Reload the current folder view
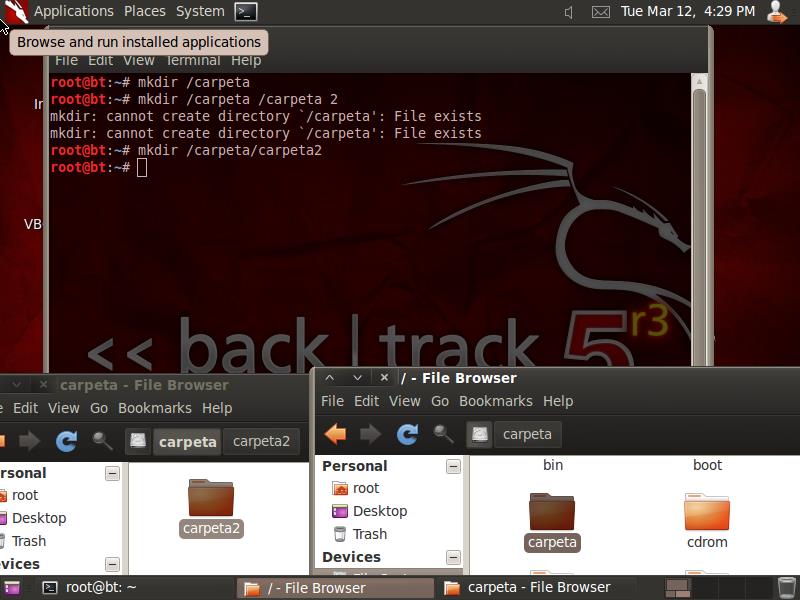 [407, 434]
